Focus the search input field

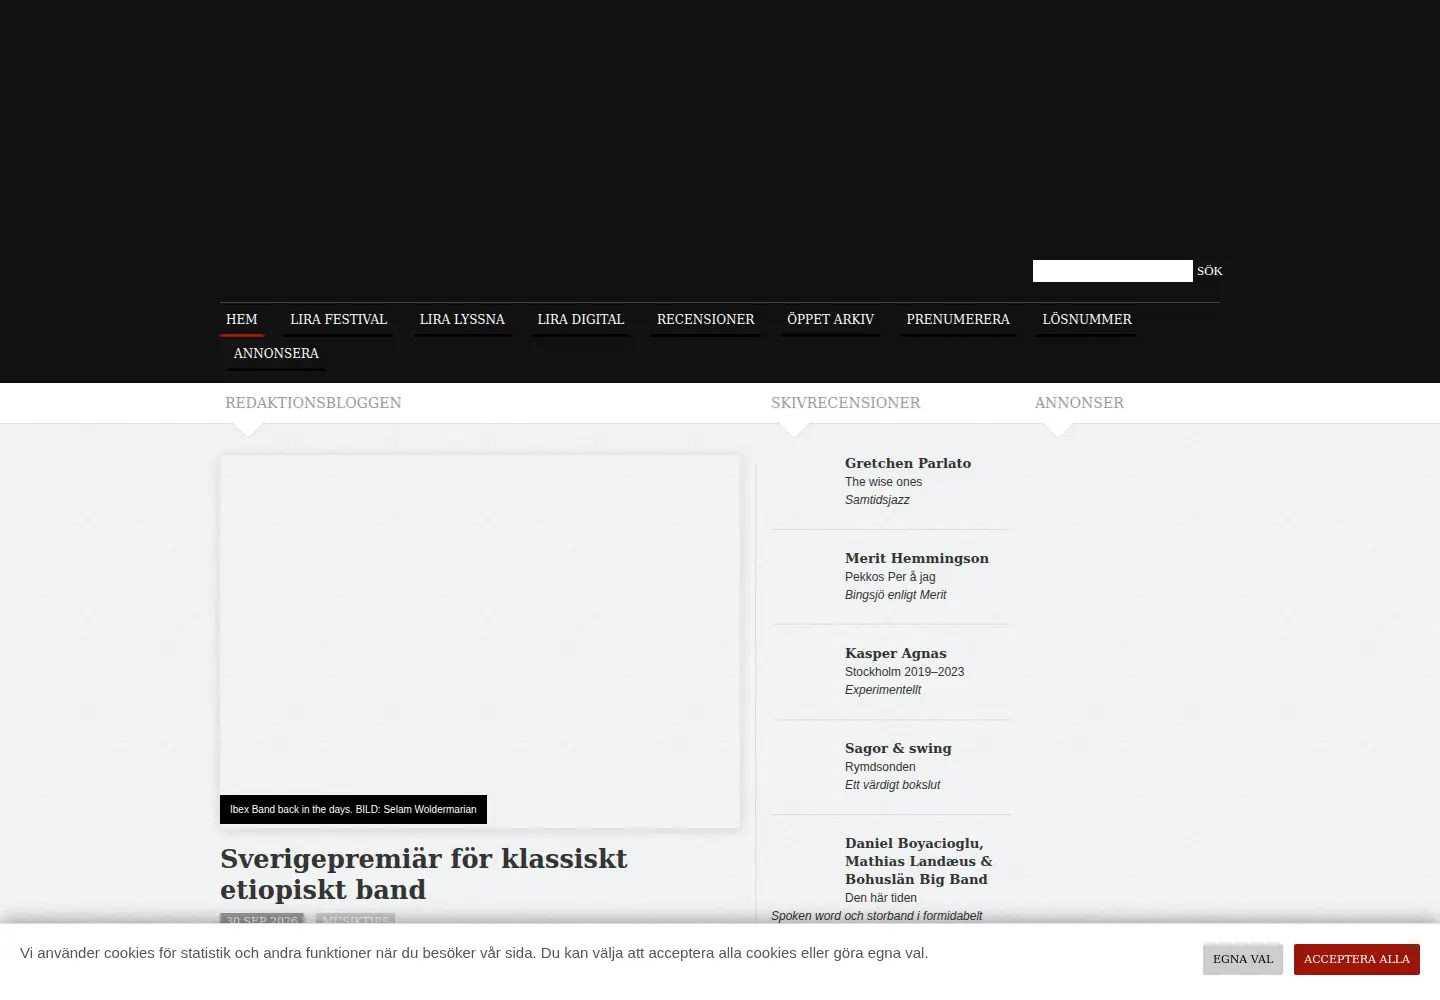pyautogui.click(x=1112, y=271)
